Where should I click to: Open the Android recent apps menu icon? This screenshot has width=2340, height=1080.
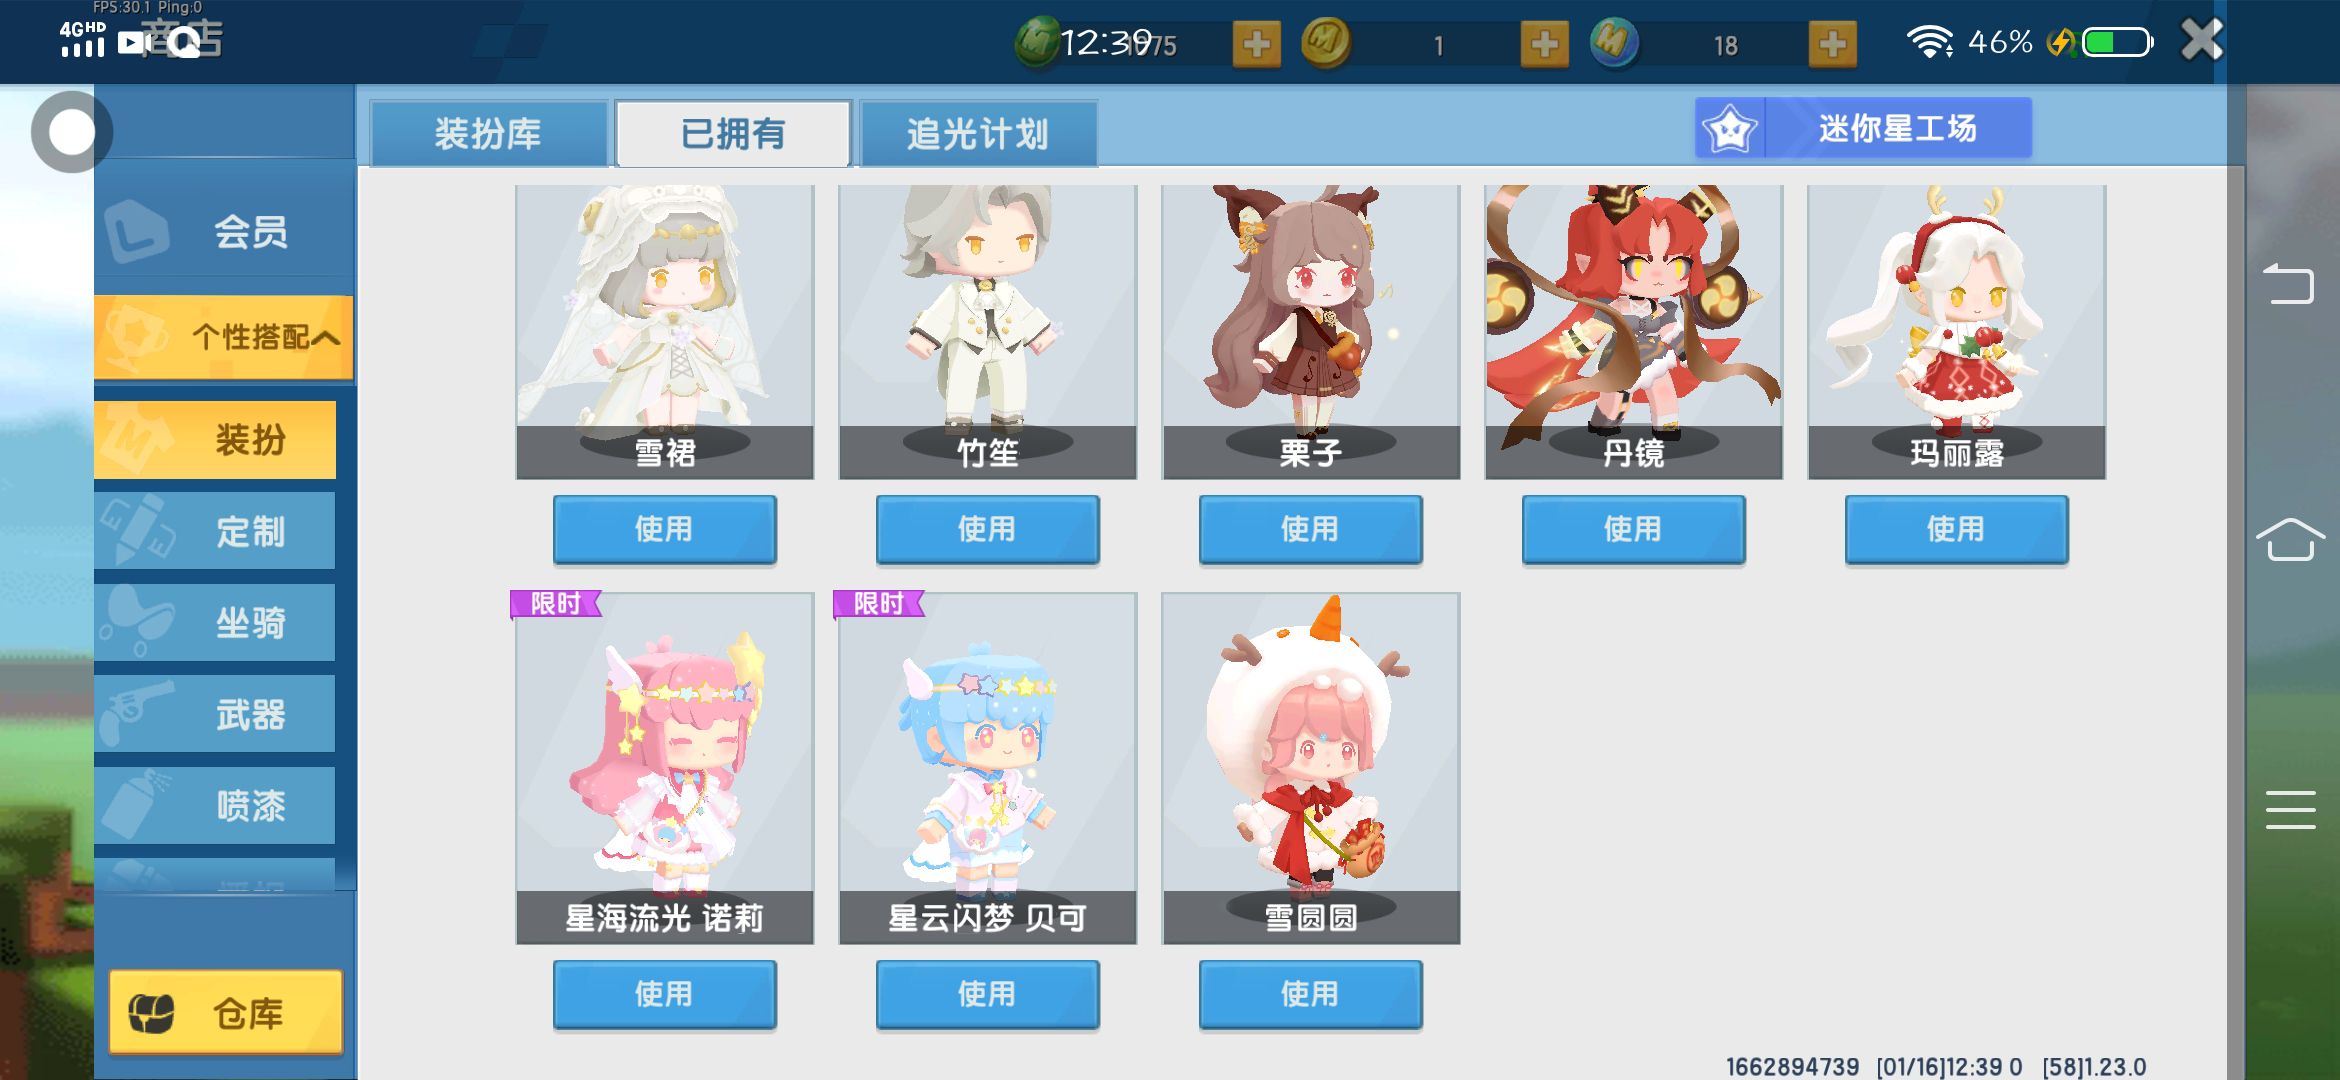2290,810
